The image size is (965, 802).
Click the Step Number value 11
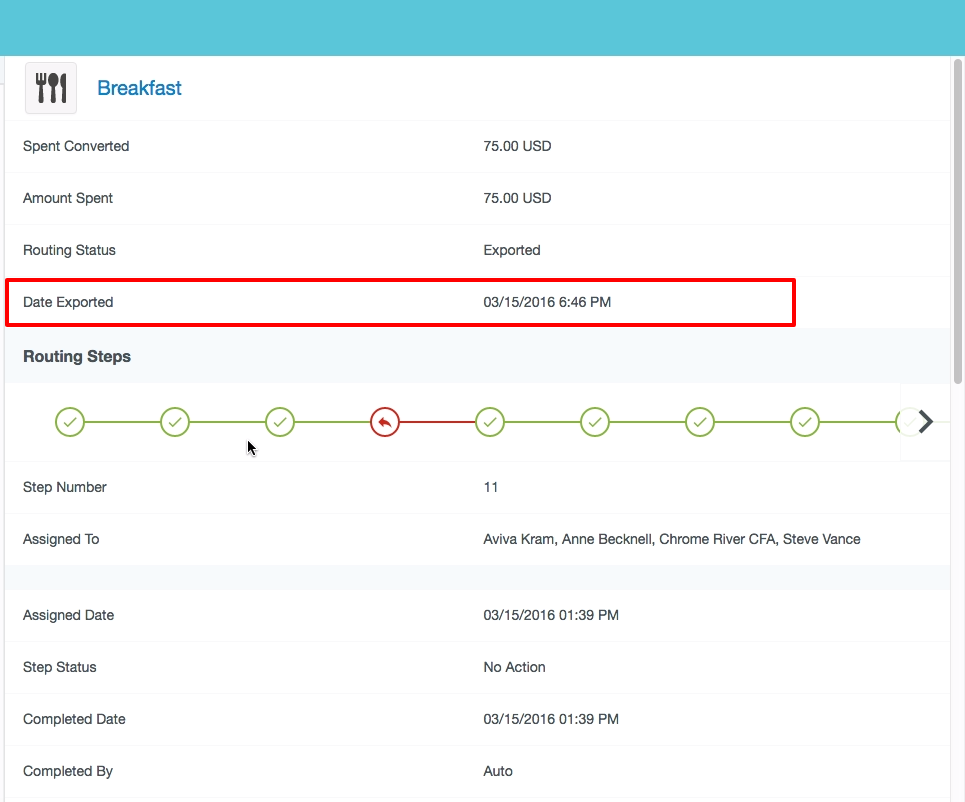click(x=490, y=487)
